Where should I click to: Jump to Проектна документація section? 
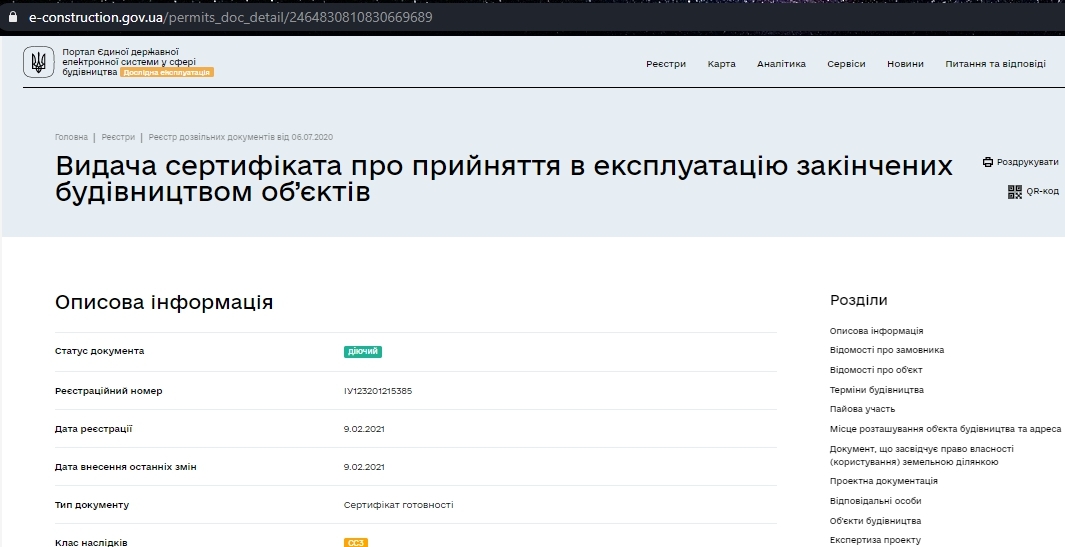[x=883, y=481]
